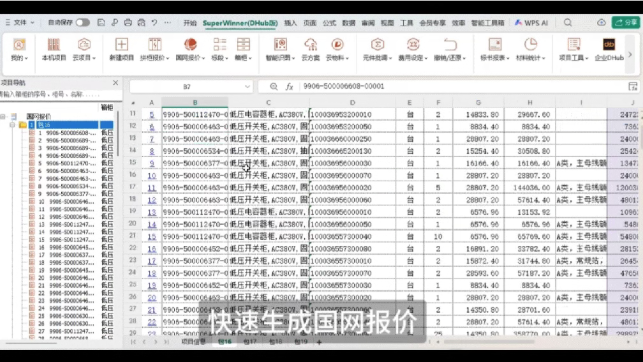The height and width of the screenshot is (362, 643).
Task: Go to first sheet navigation arrow
Action: coord(133,342)
